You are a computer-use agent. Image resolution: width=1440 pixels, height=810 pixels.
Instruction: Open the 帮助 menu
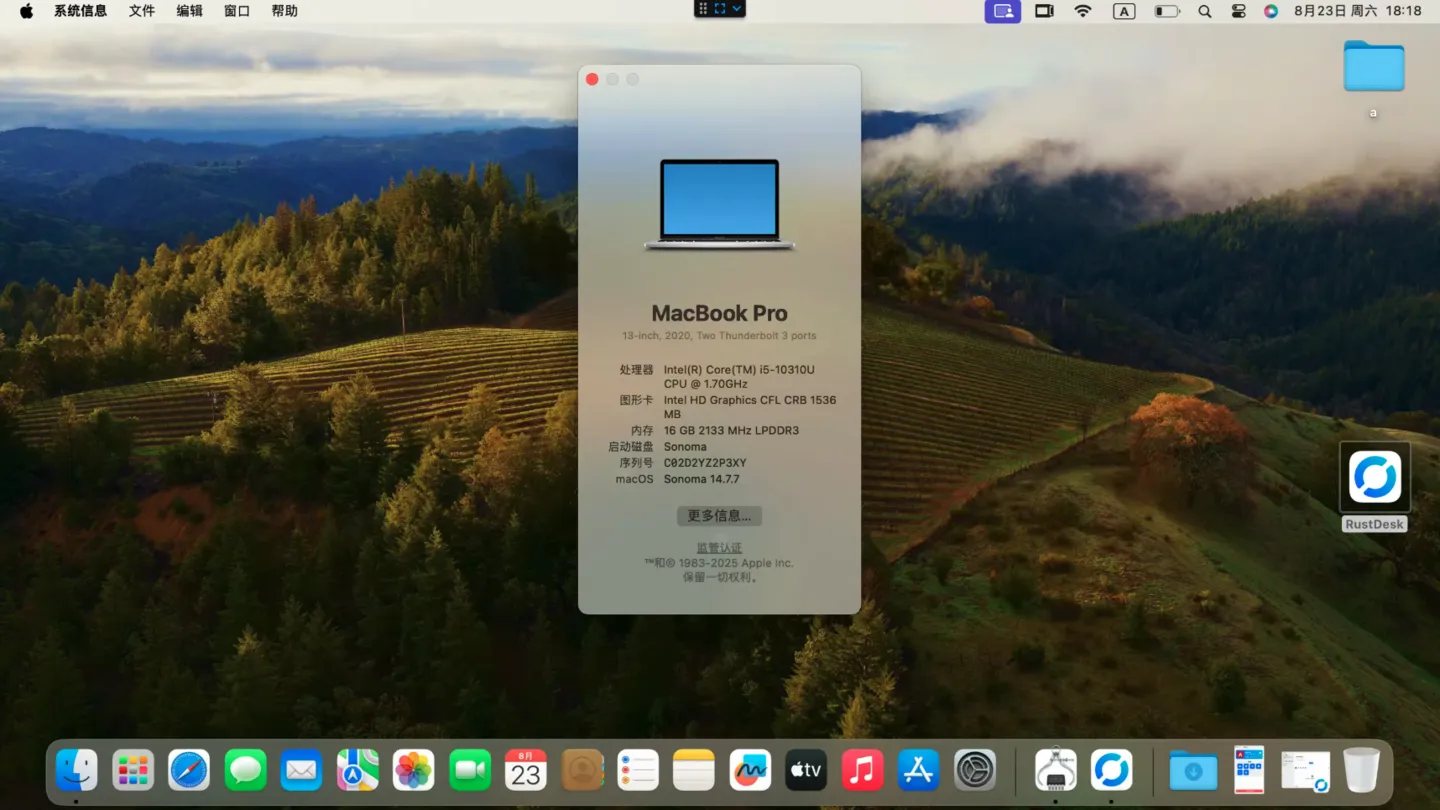[x=284, y=11]
